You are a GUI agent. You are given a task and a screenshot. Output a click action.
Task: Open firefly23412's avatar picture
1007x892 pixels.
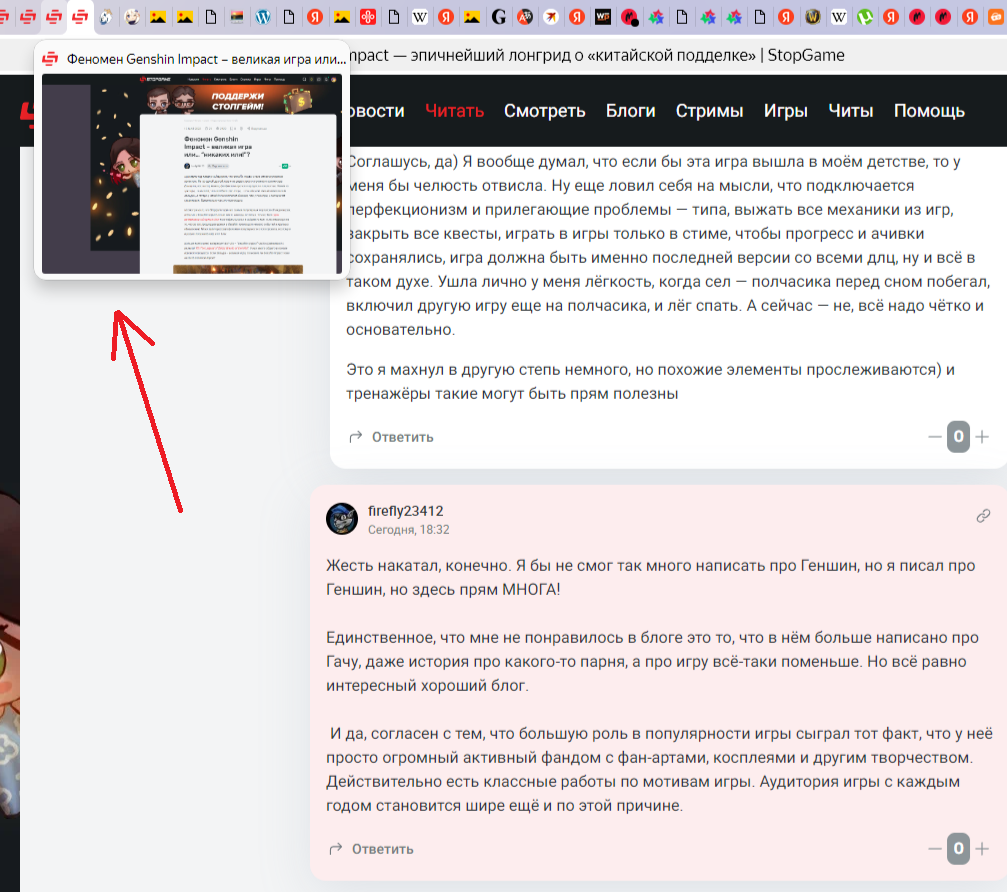342,519
